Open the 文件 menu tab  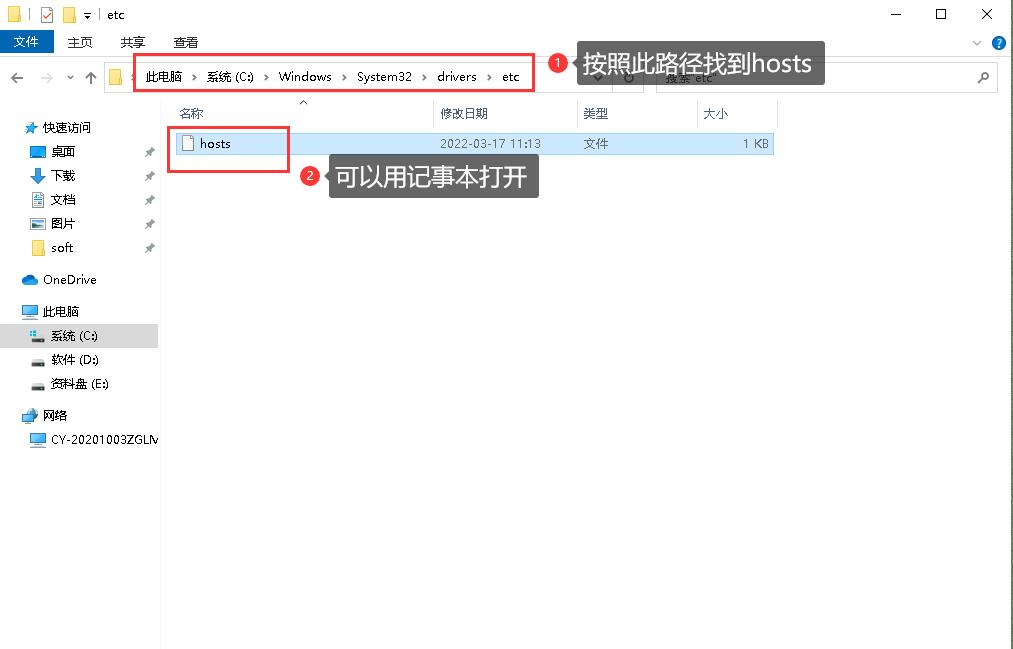coord(26,42)
